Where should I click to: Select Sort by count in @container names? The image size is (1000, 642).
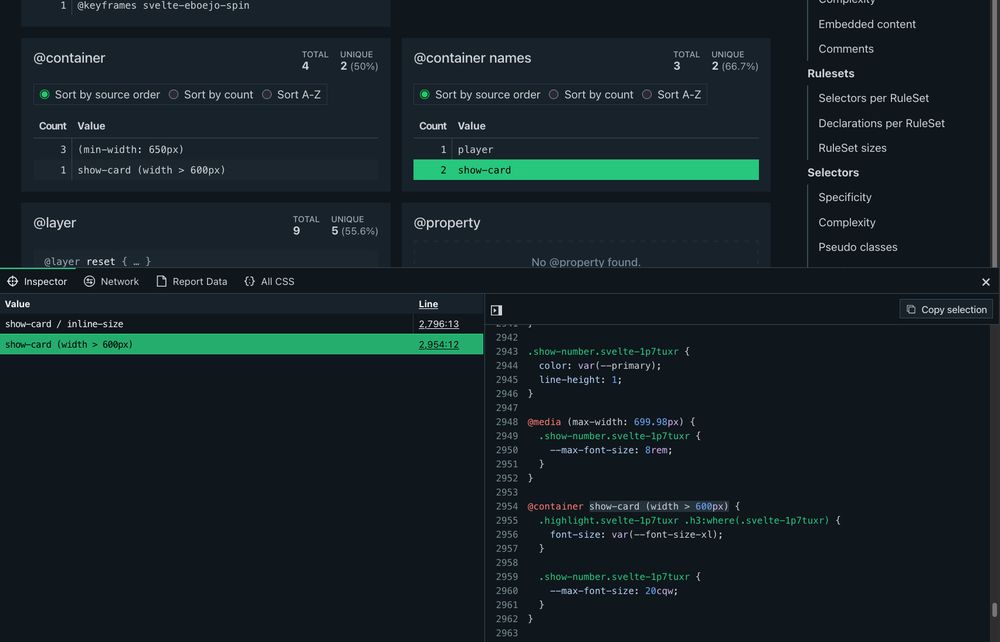[591, 94]
